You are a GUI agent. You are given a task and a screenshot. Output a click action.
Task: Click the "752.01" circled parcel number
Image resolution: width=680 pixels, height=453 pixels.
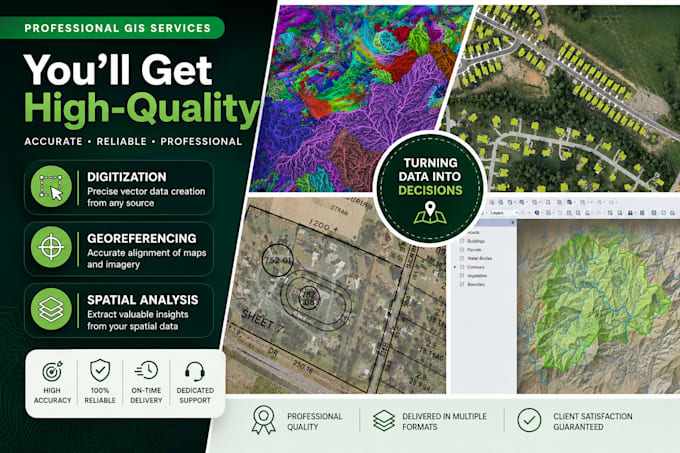click(x=278, y=261)
